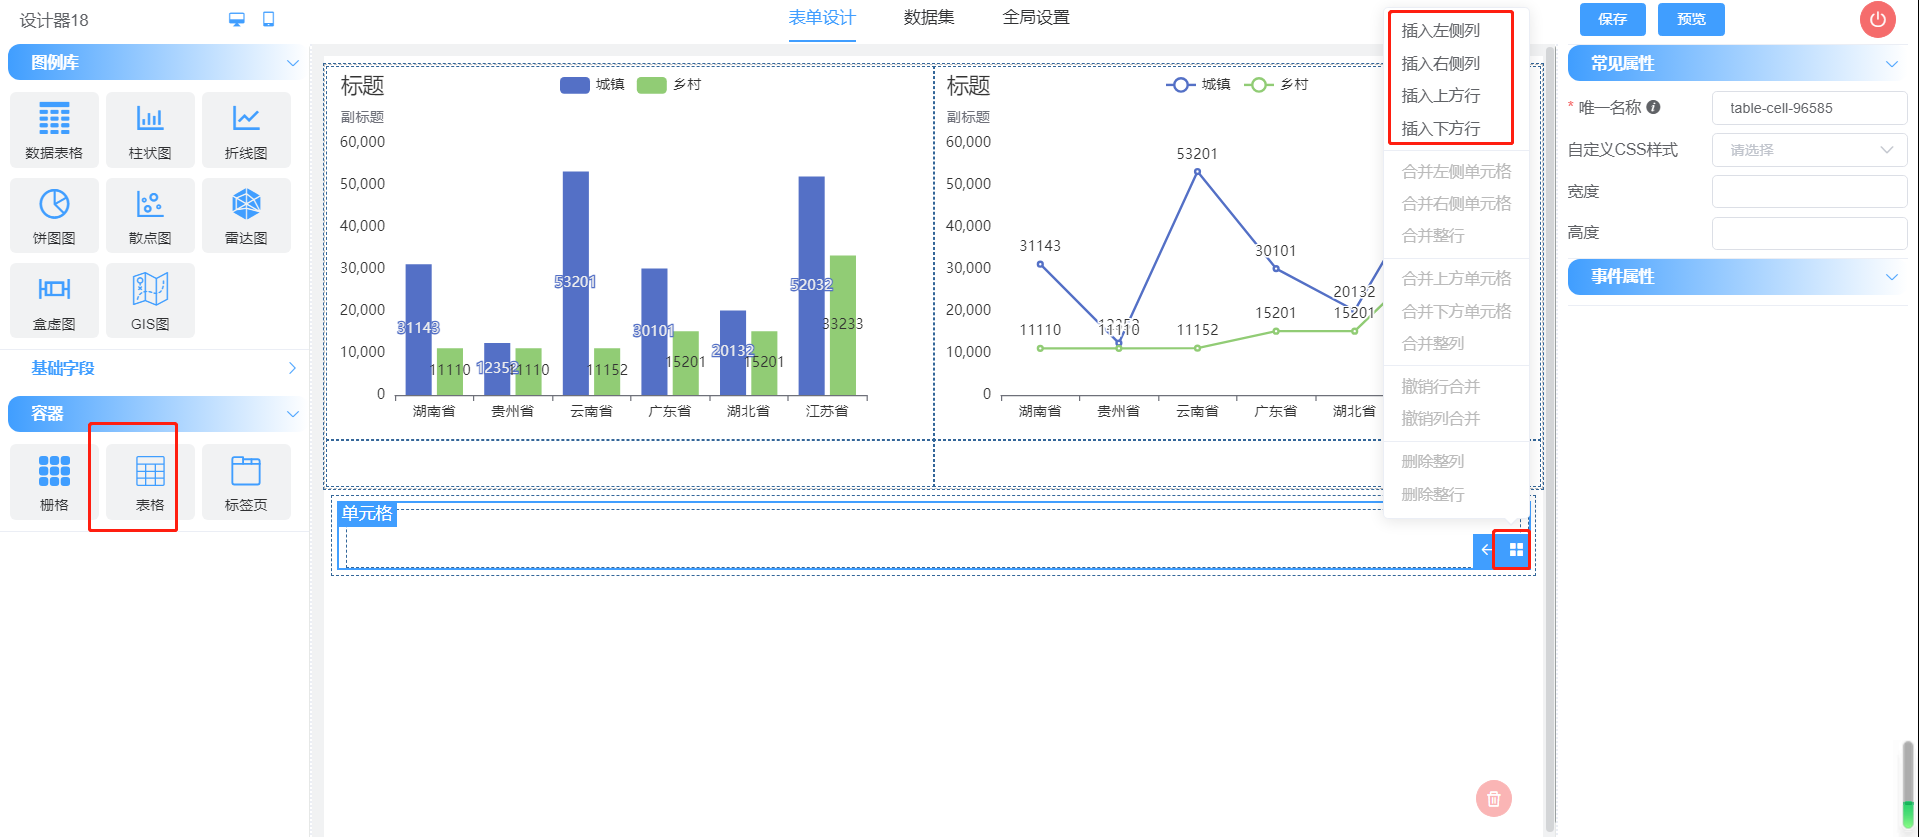Select the 标签页 tabs container
The width and height of the screenshot is (1919, 837).
pos(246,482)
